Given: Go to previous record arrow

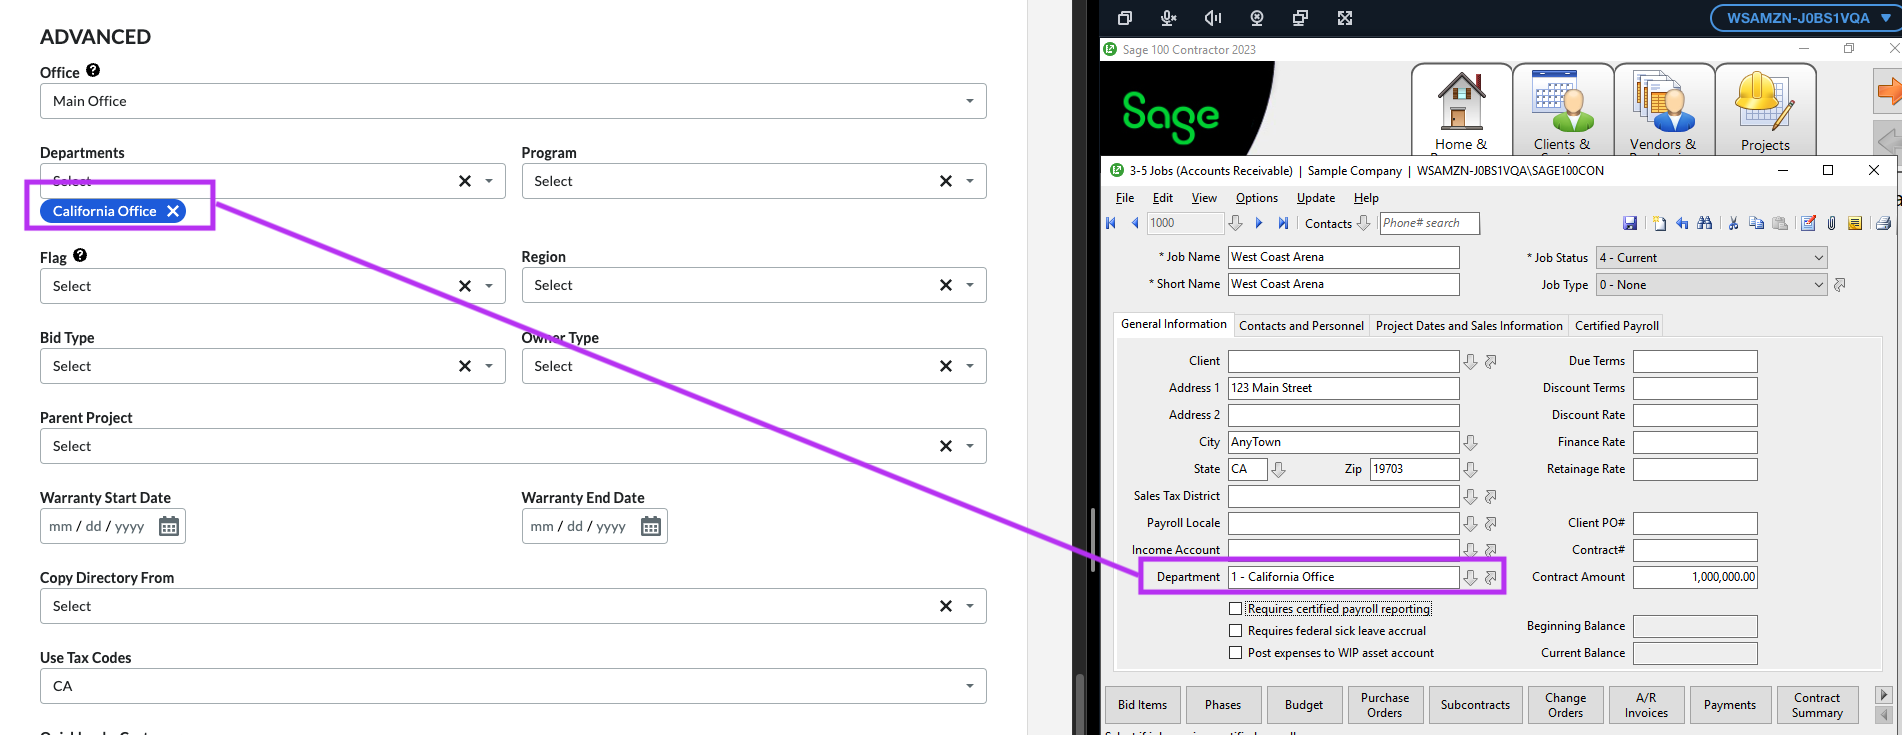Looking at the screenshot, I should pyautogui.click(x=1134, y=223).
